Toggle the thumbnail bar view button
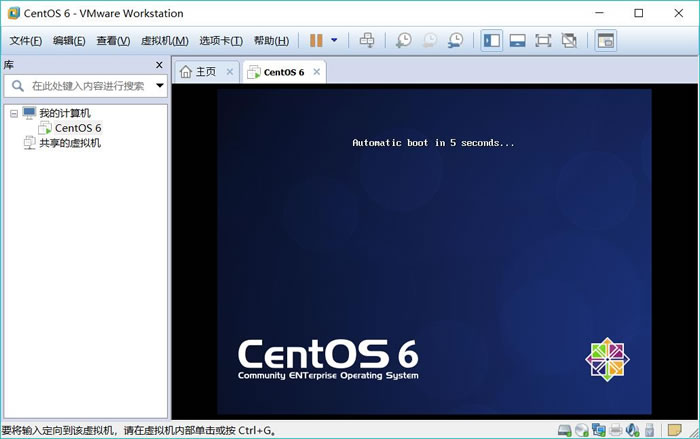 517,41
